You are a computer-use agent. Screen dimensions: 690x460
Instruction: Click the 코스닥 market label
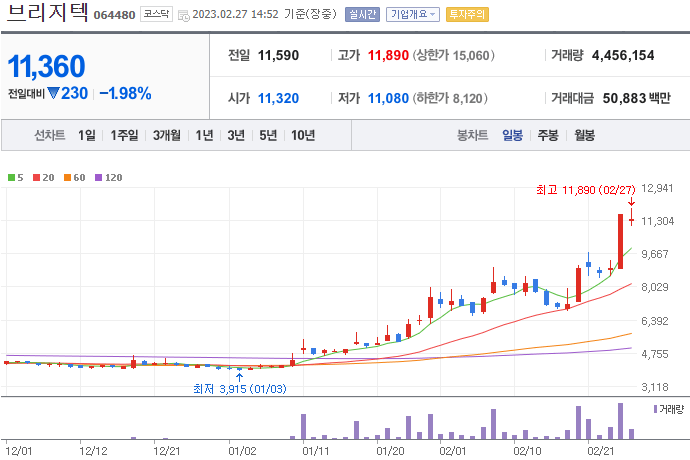tap(156, 14)
